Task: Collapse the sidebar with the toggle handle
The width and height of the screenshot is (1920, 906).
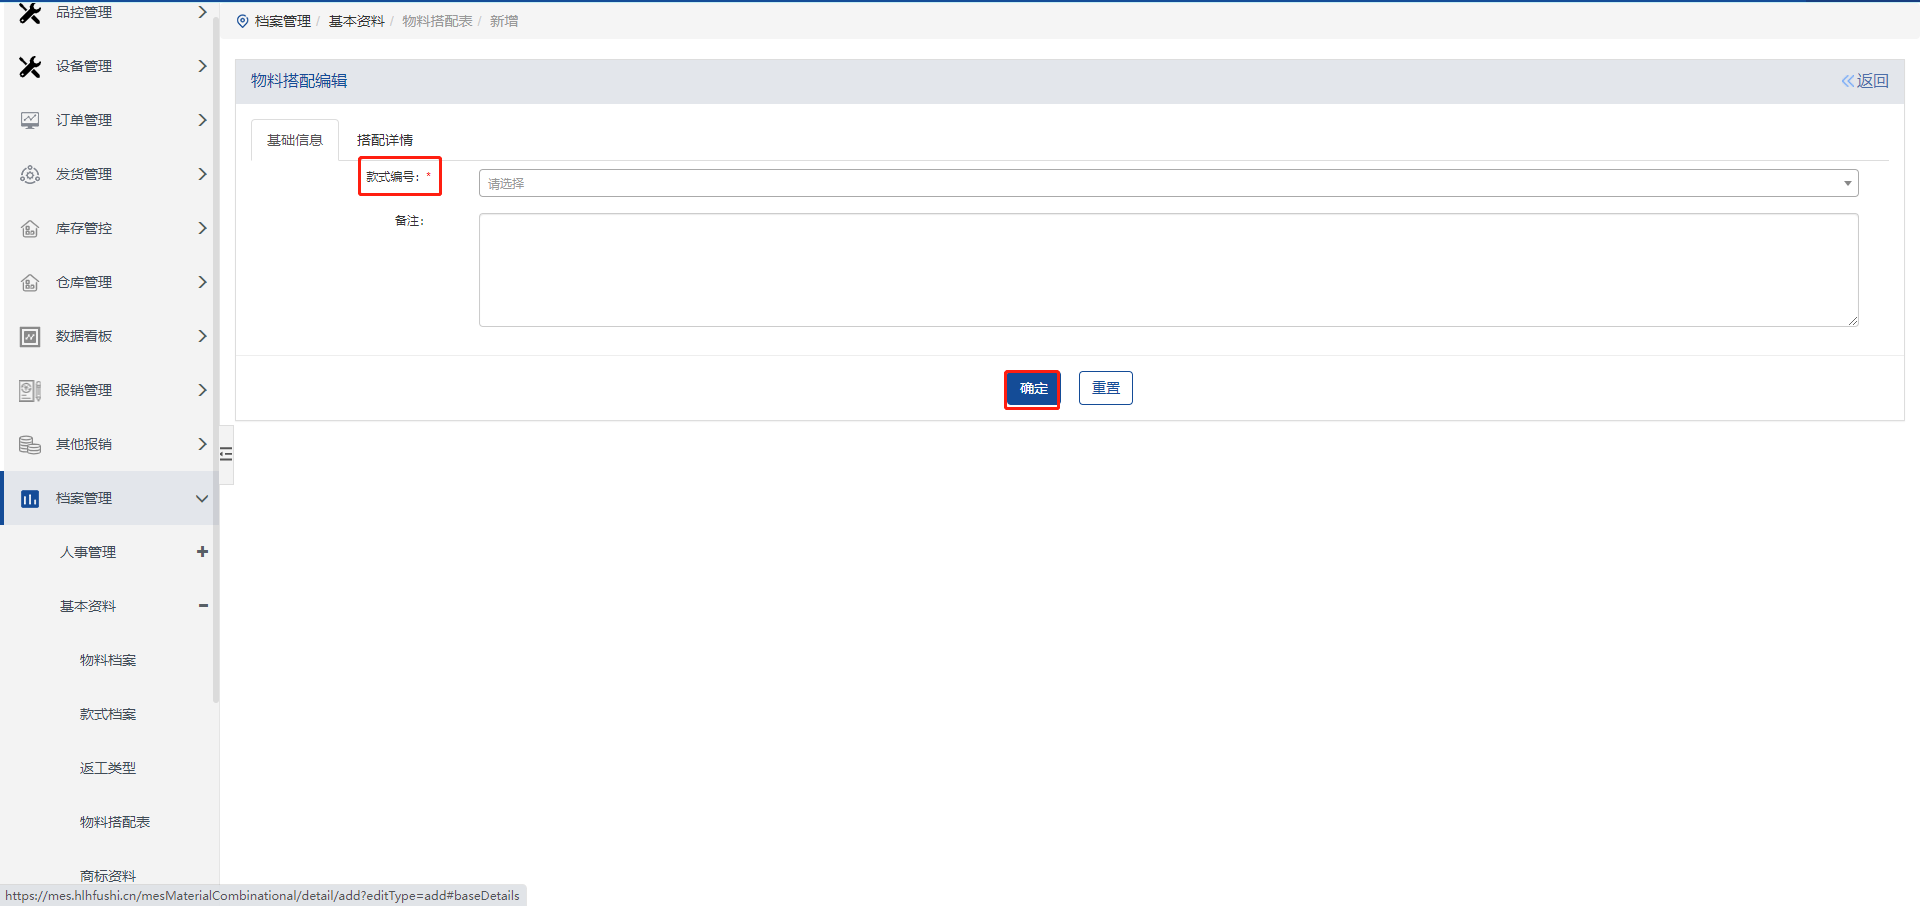Action: [226, 454]
